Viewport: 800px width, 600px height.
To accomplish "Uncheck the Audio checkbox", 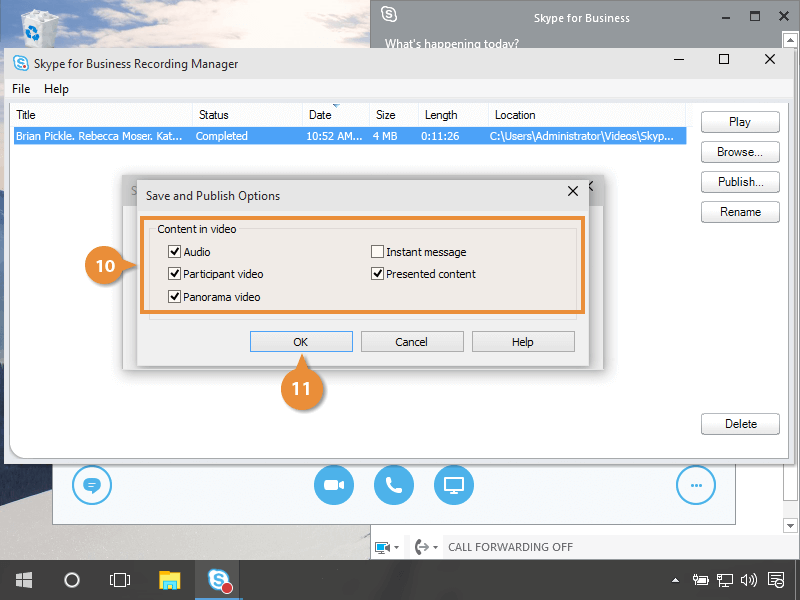I will (x=175, y=252).
